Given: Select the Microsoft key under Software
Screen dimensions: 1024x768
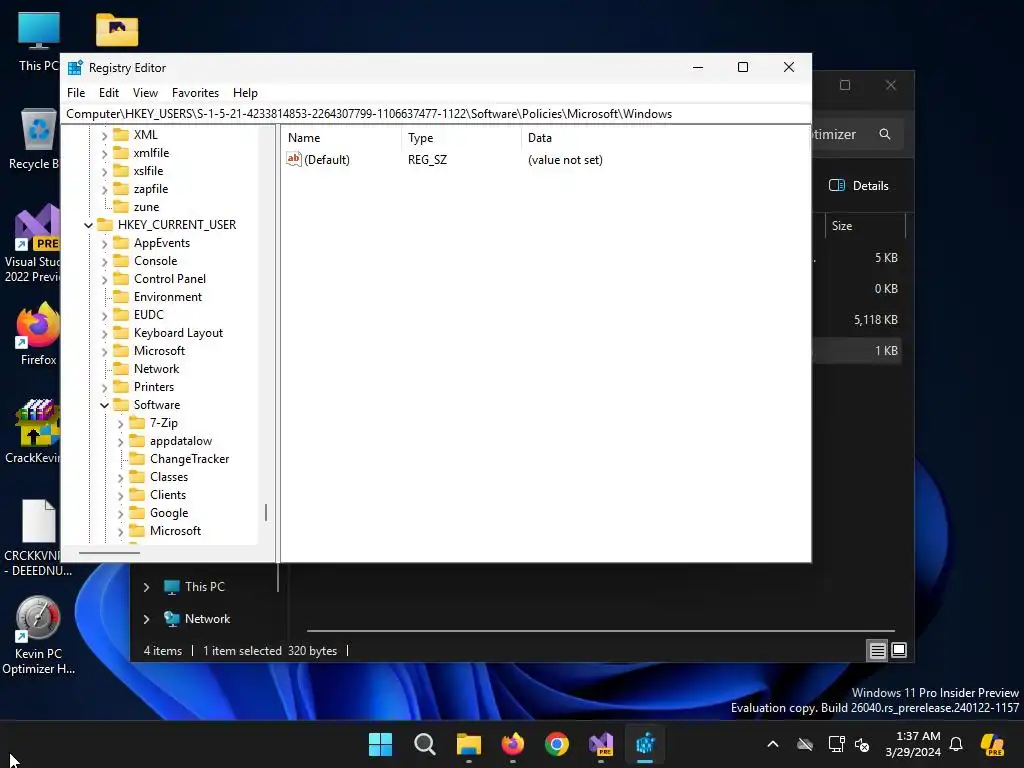Looking at the screenshot, I should (175, 531).
